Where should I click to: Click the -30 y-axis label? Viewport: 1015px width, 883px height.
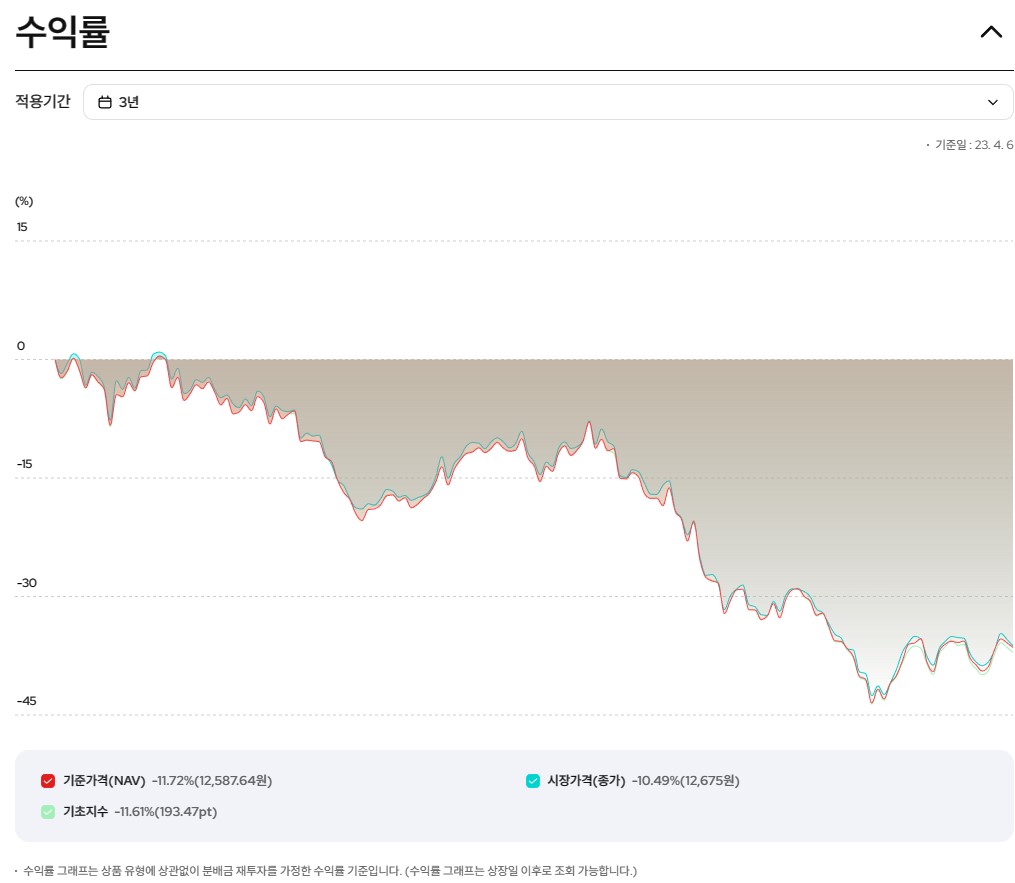pos(27,583)
